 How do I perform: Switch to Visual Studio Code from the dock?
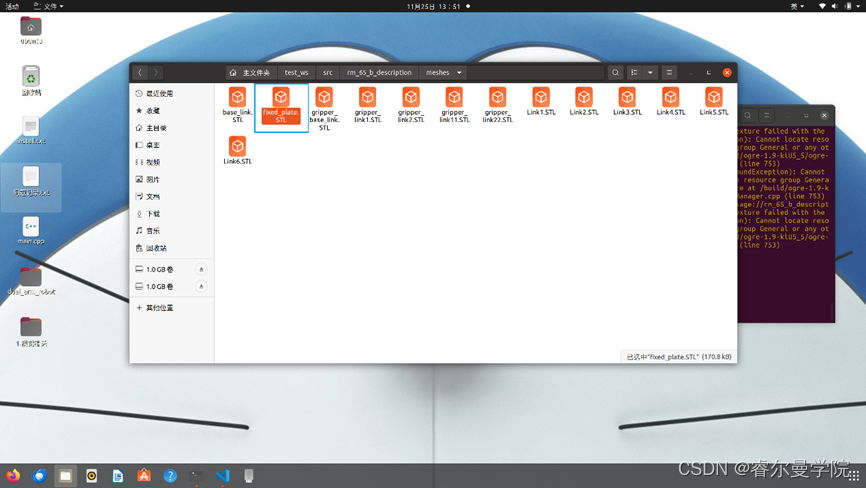223,475
